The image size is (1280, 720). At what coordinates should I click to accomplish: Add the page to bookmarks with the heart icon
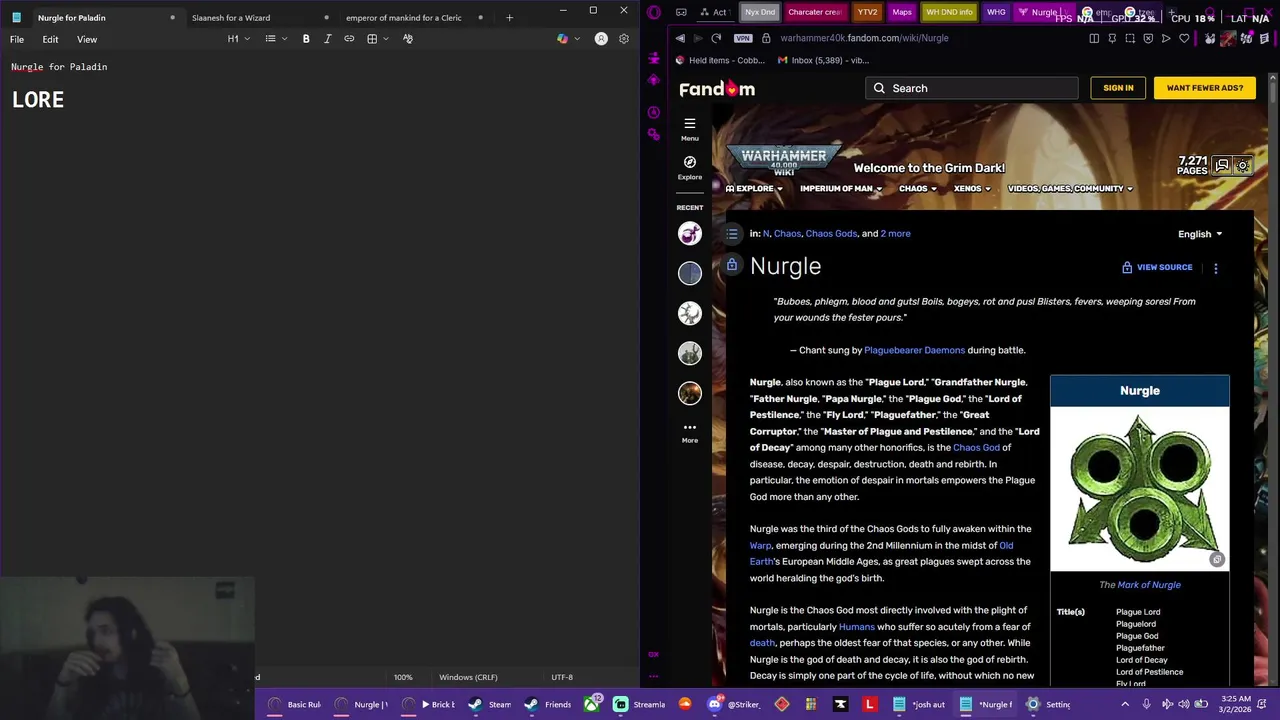coord(1184,38)
